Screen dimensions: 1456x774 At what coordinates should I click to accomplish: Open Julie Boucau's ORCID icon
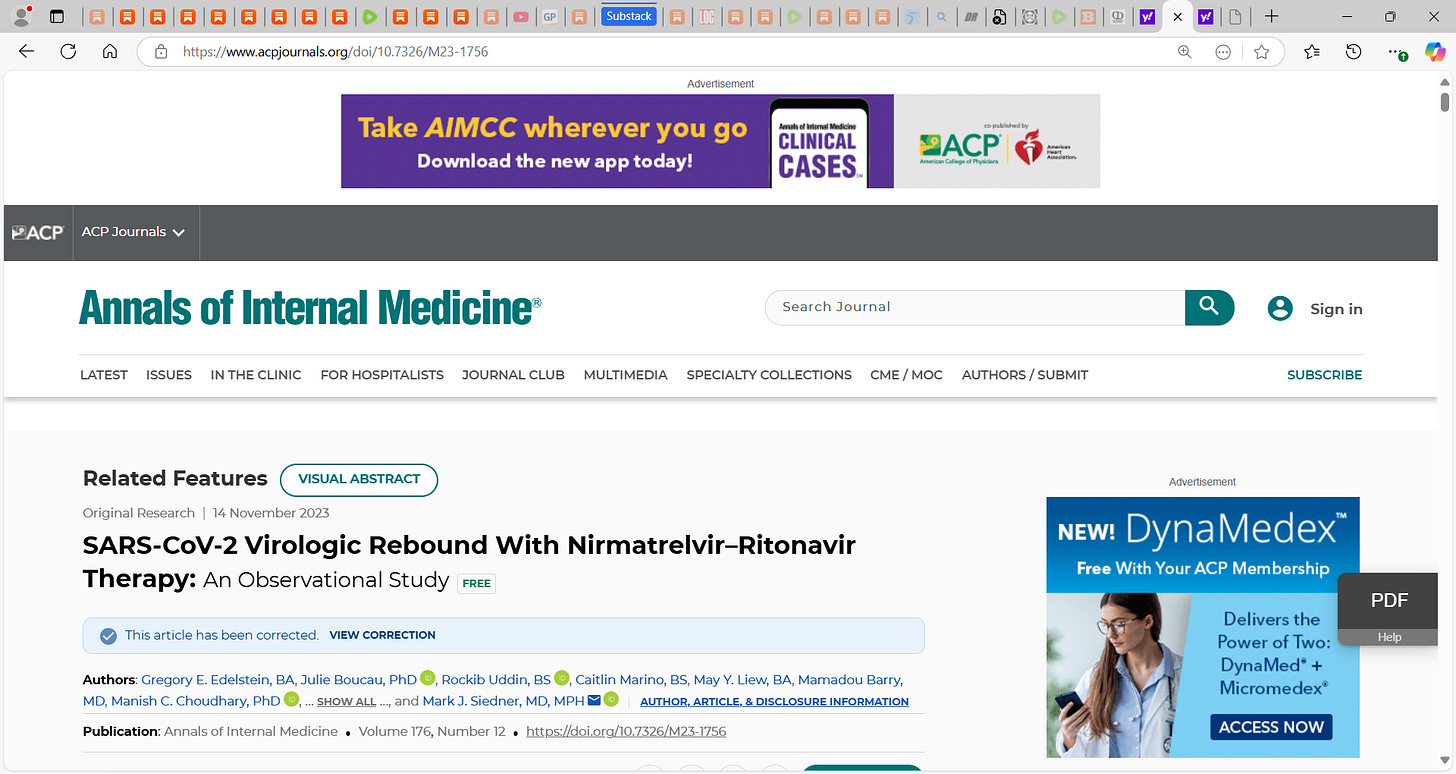pyautogui.click(x=428, y=678)
